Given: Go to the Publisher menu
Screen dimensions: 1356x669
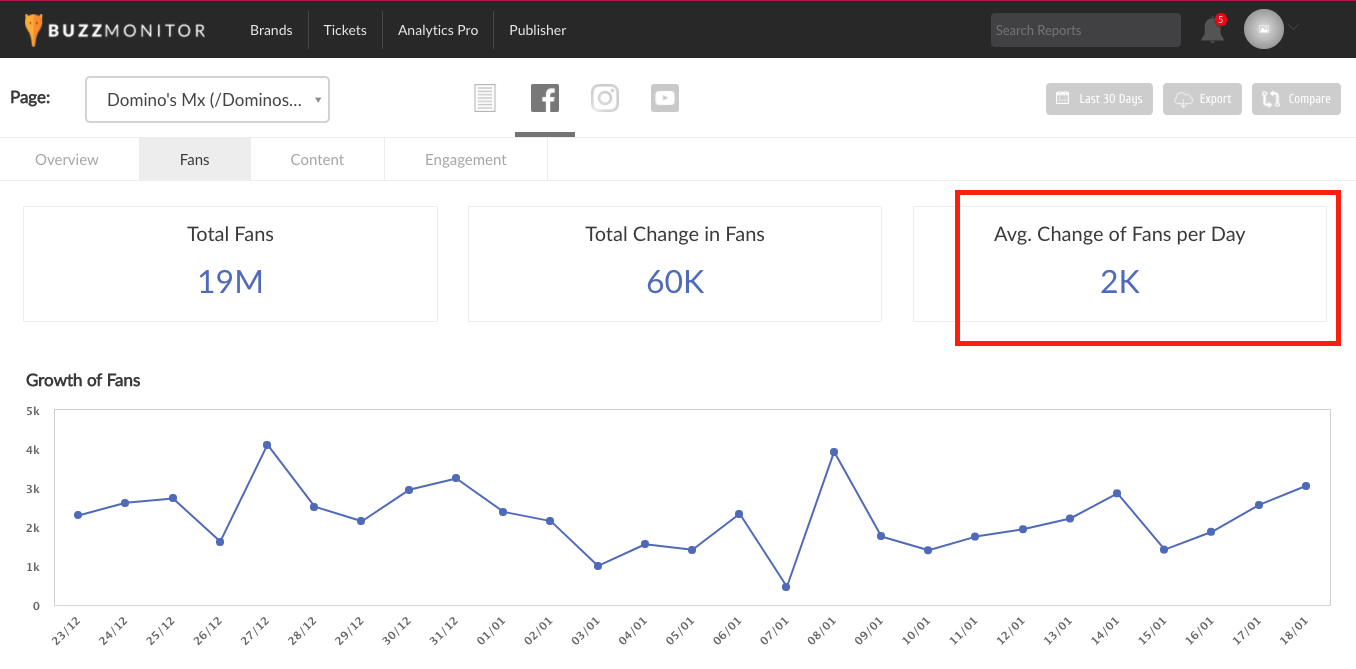Looking at the screenshot, I should tap(538, 30).
